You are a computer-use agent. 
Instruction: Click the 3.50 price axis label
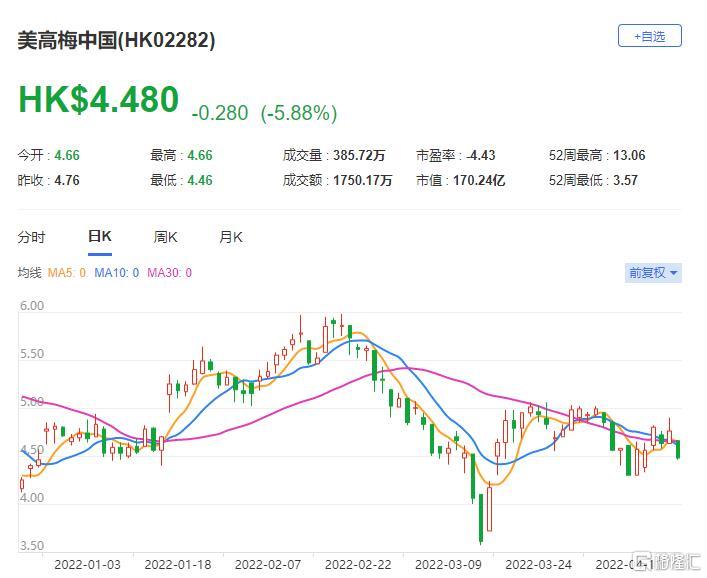point(32,546)
